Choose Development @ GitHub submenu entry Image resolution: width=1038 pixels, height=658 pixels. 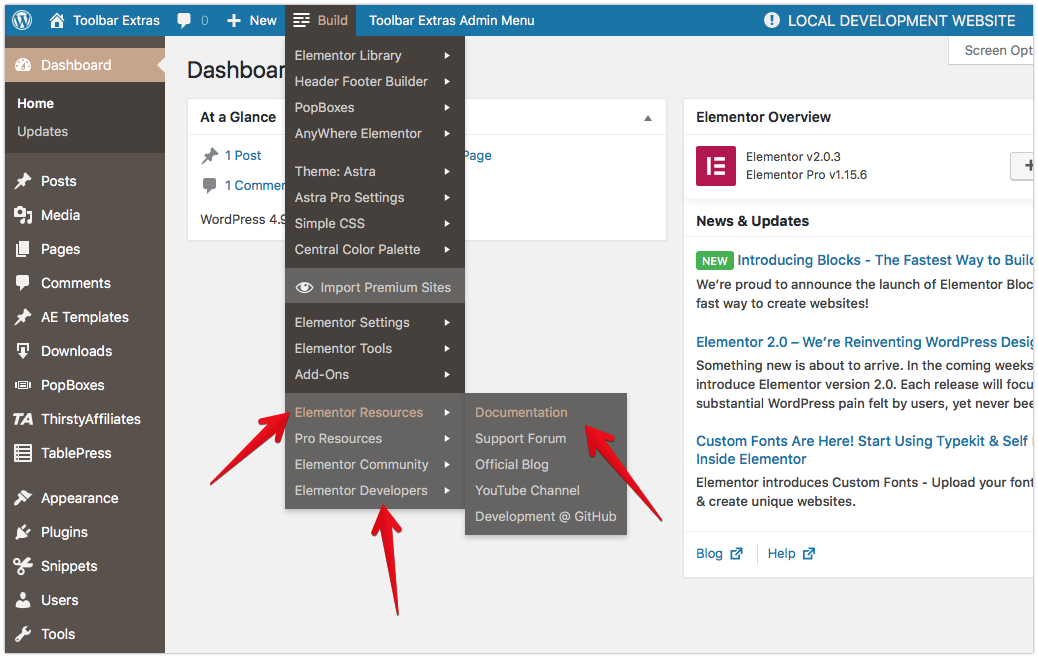[x=545, y=516]
